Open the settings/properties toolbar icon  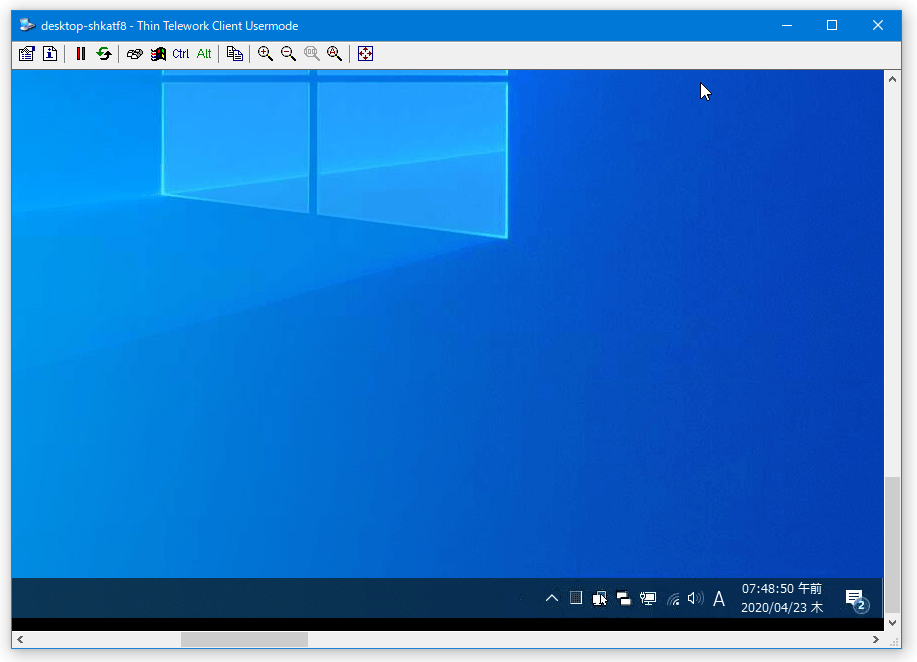[x=27, y=54]
